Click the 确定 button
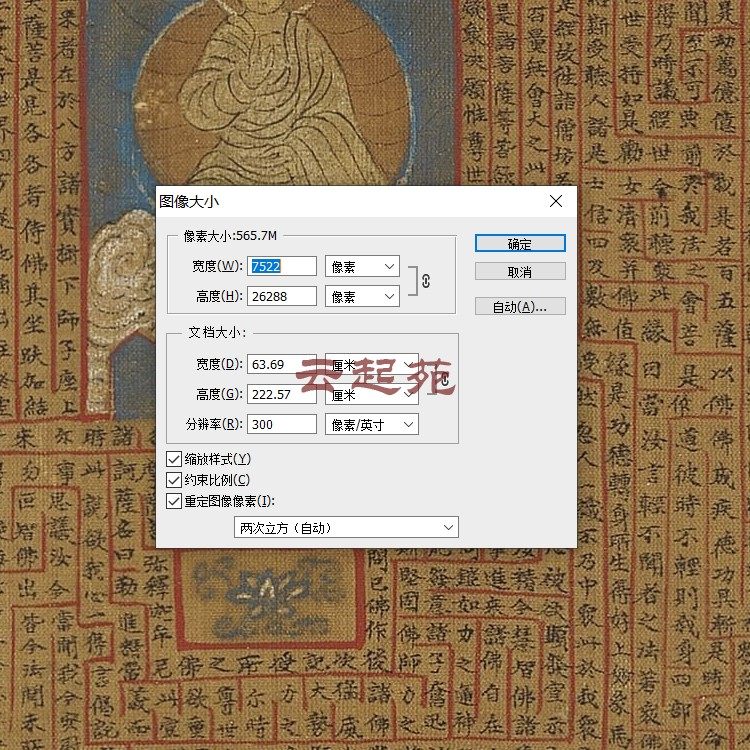The height and width of the screenshot is (750, 750). pyautogui.click(x=520, y=243)
